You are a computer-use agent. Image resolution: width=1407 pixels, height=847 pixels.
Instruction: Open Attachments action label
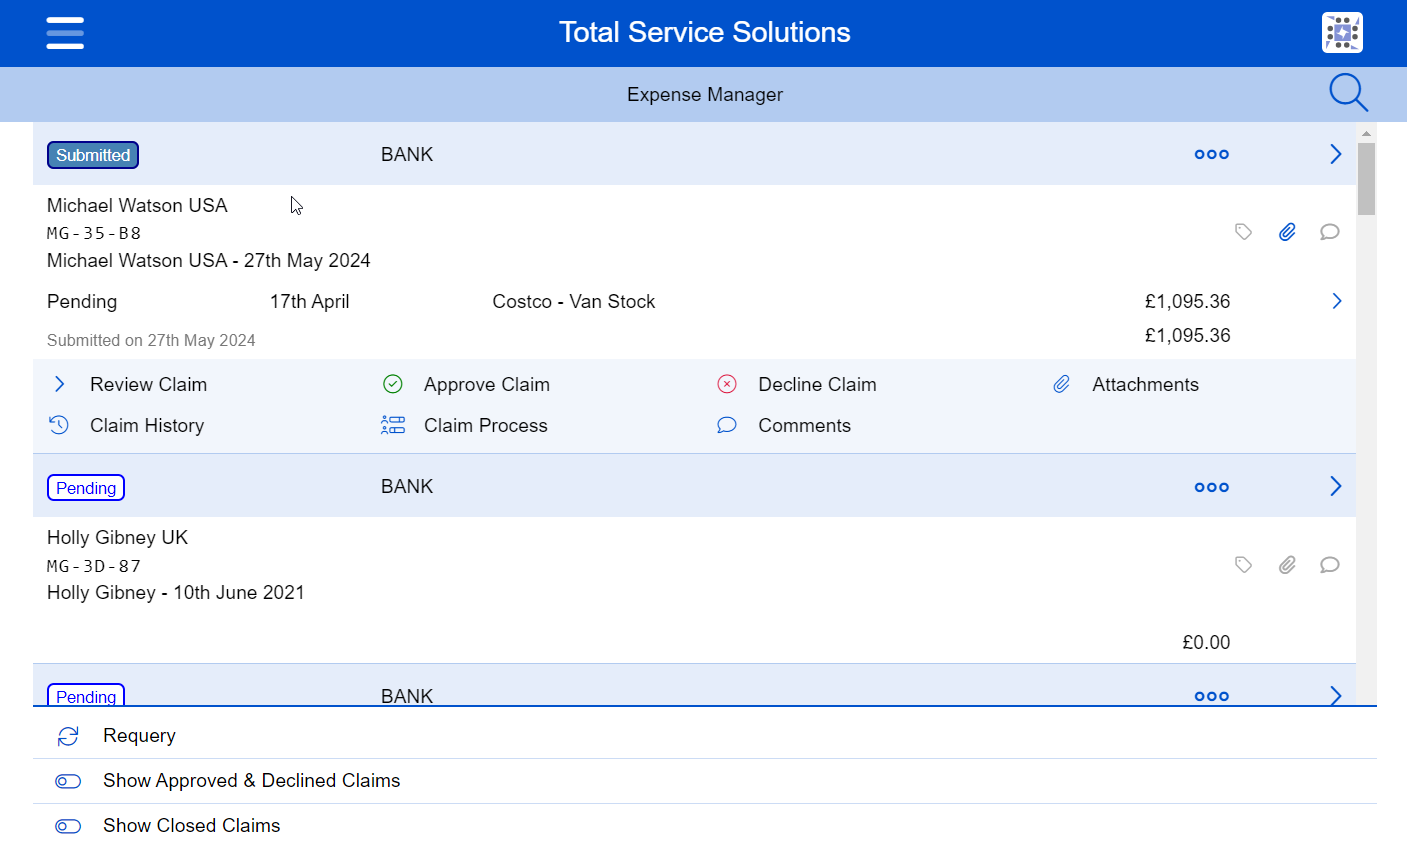point(1146,384)
